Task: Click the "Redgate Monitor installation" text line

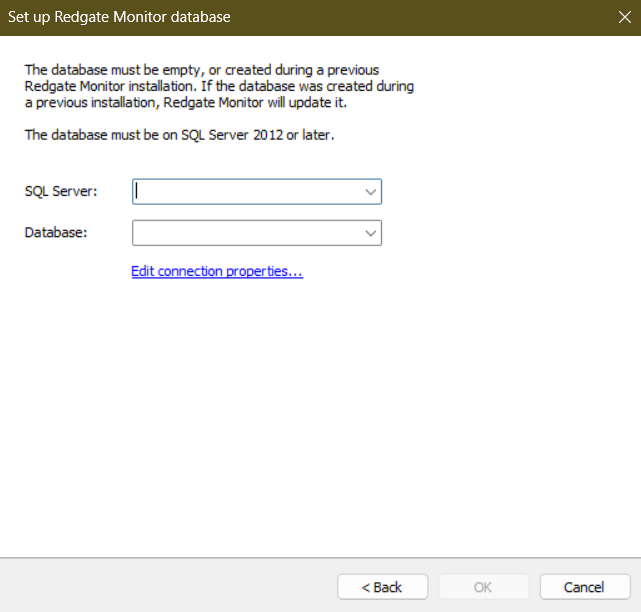Action: [218, 86]
